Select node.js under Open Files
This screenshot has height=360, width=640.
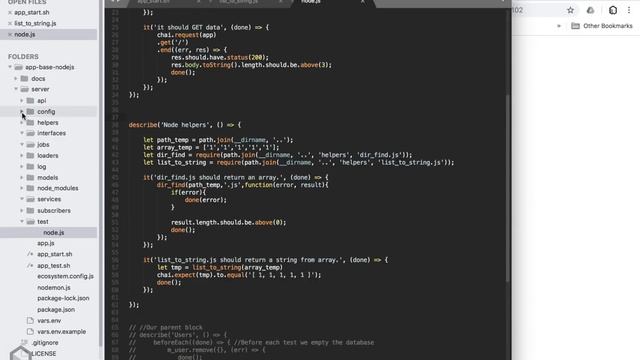tap(24, 35)
